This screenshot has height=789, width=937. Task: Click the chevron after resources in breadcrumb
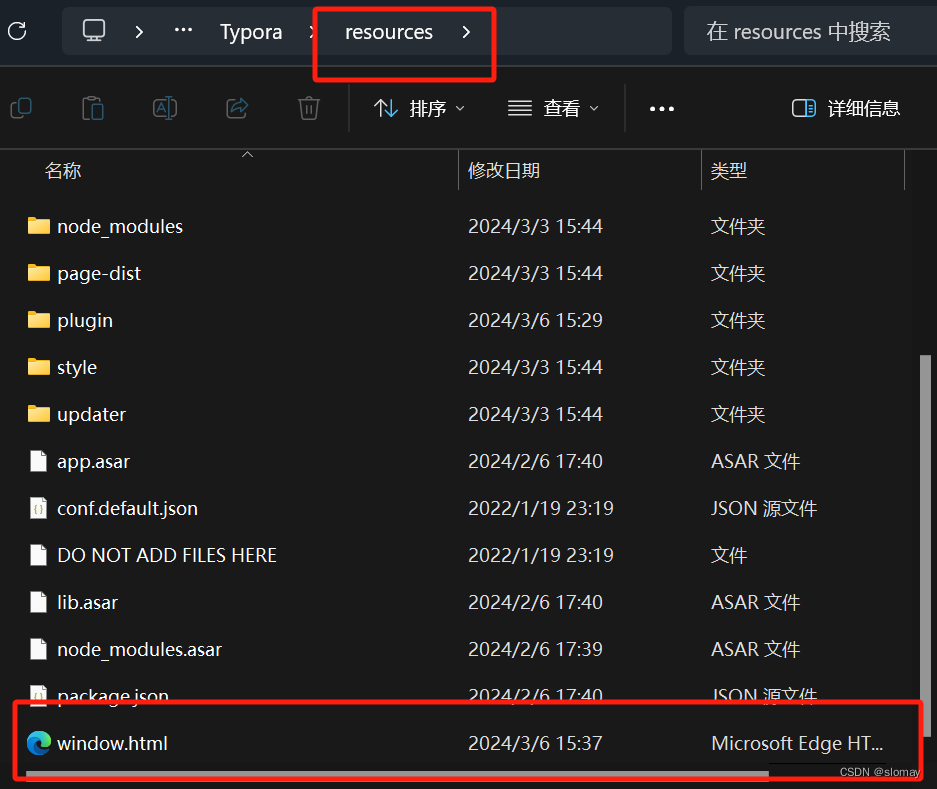click(x=466, y=31)
